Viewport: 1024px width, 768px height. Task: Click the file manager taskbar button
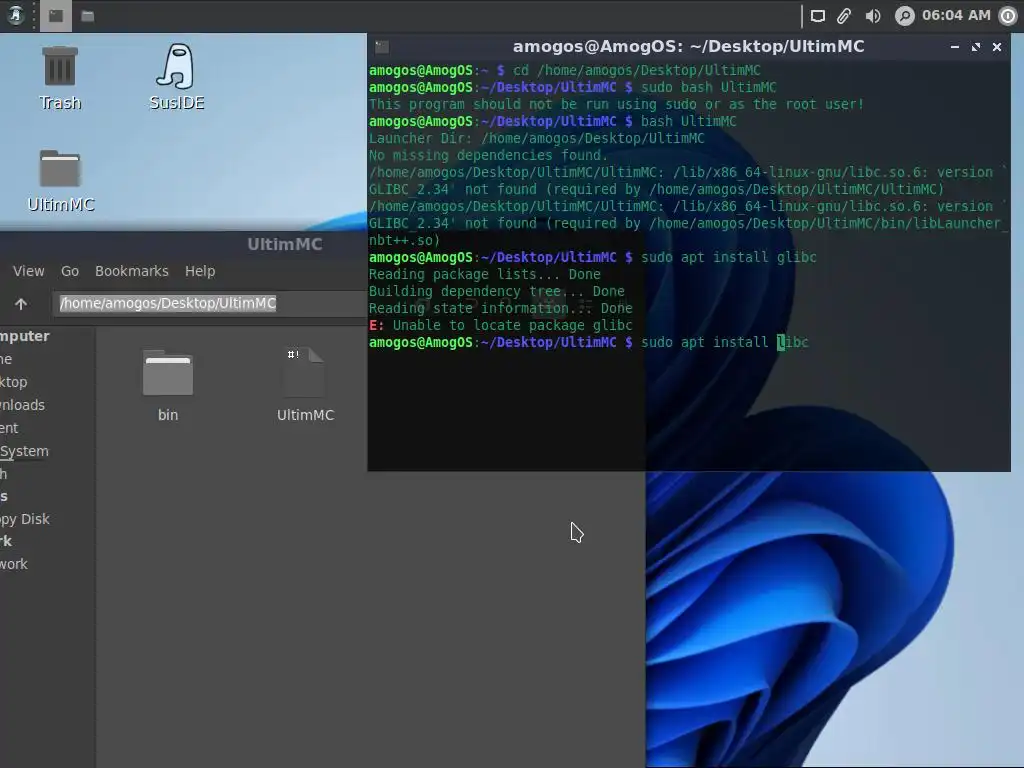pos(88,16)
